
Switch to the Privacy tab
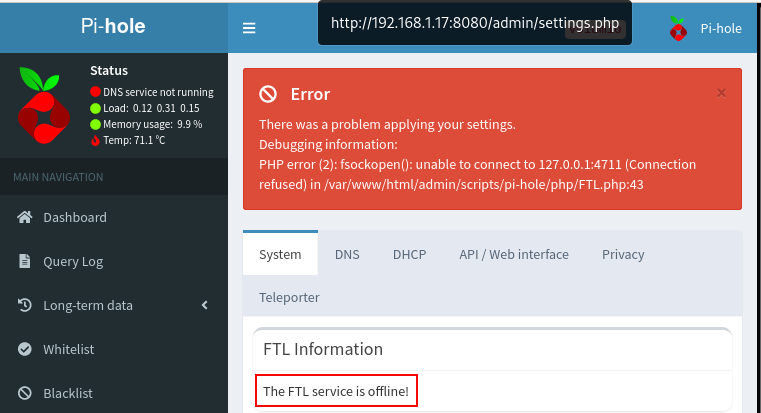click(x=623, y=254)
